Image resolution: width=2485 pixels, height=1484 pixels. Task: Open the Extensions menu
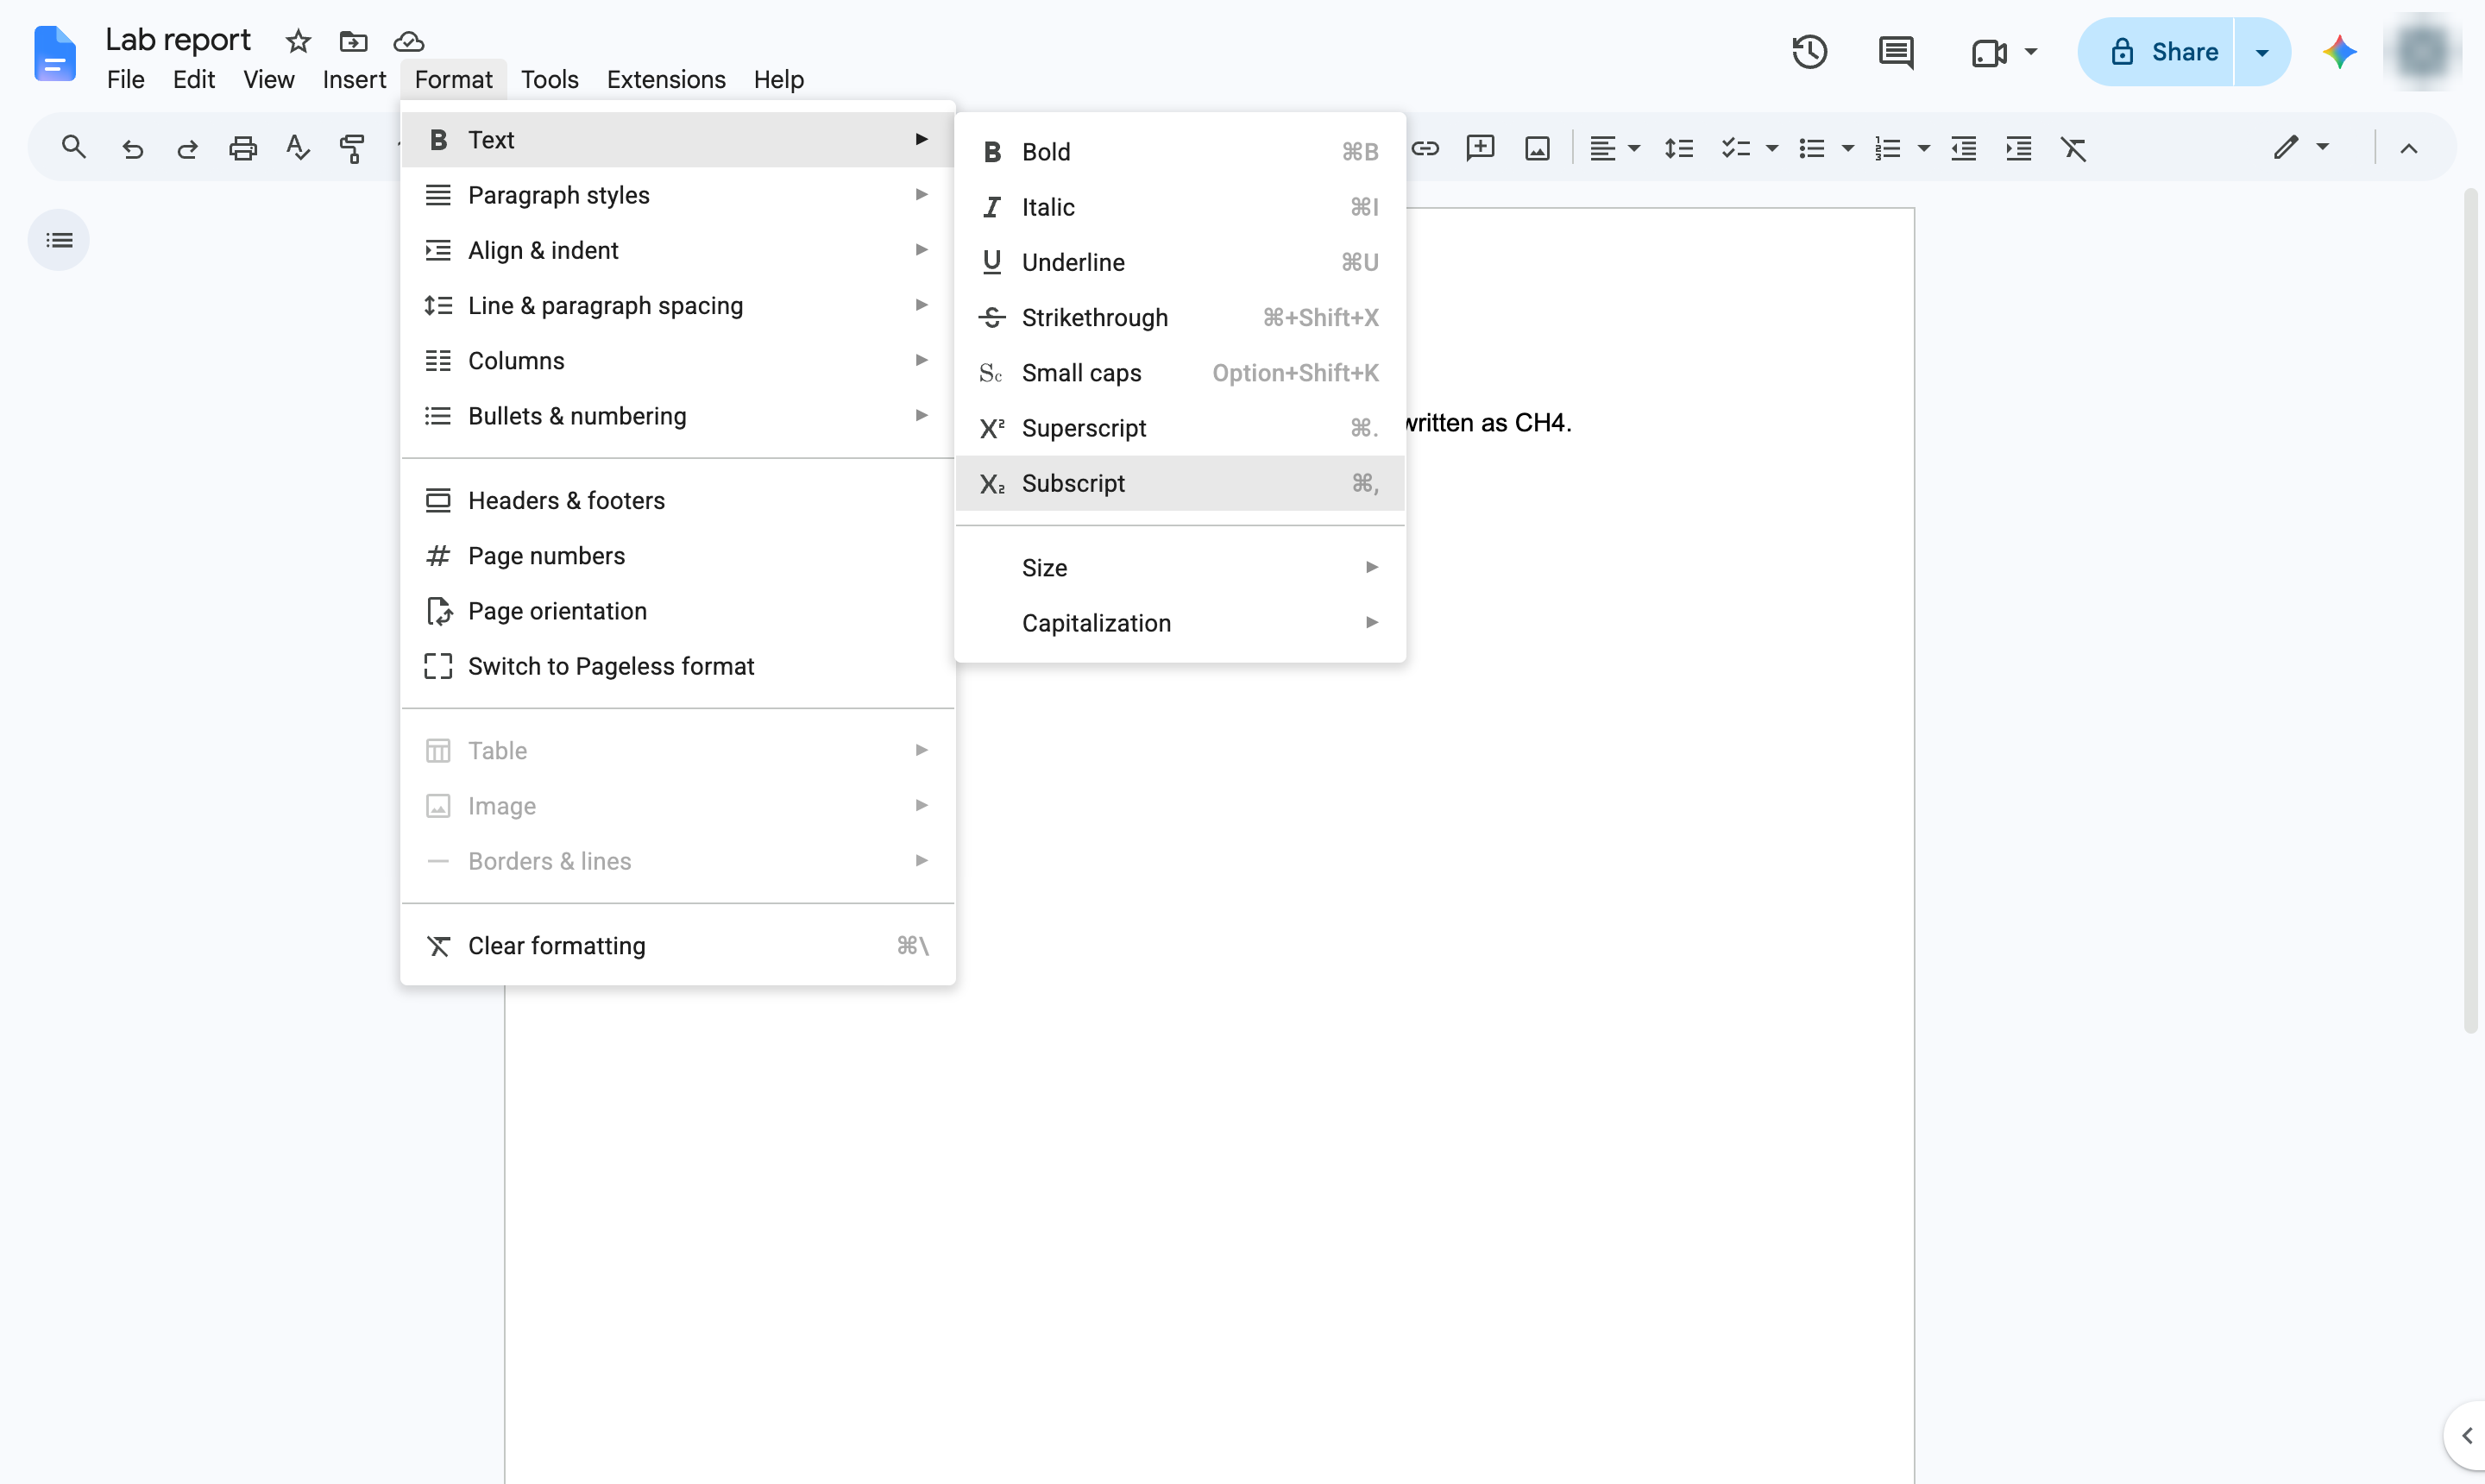click(666, 79)
